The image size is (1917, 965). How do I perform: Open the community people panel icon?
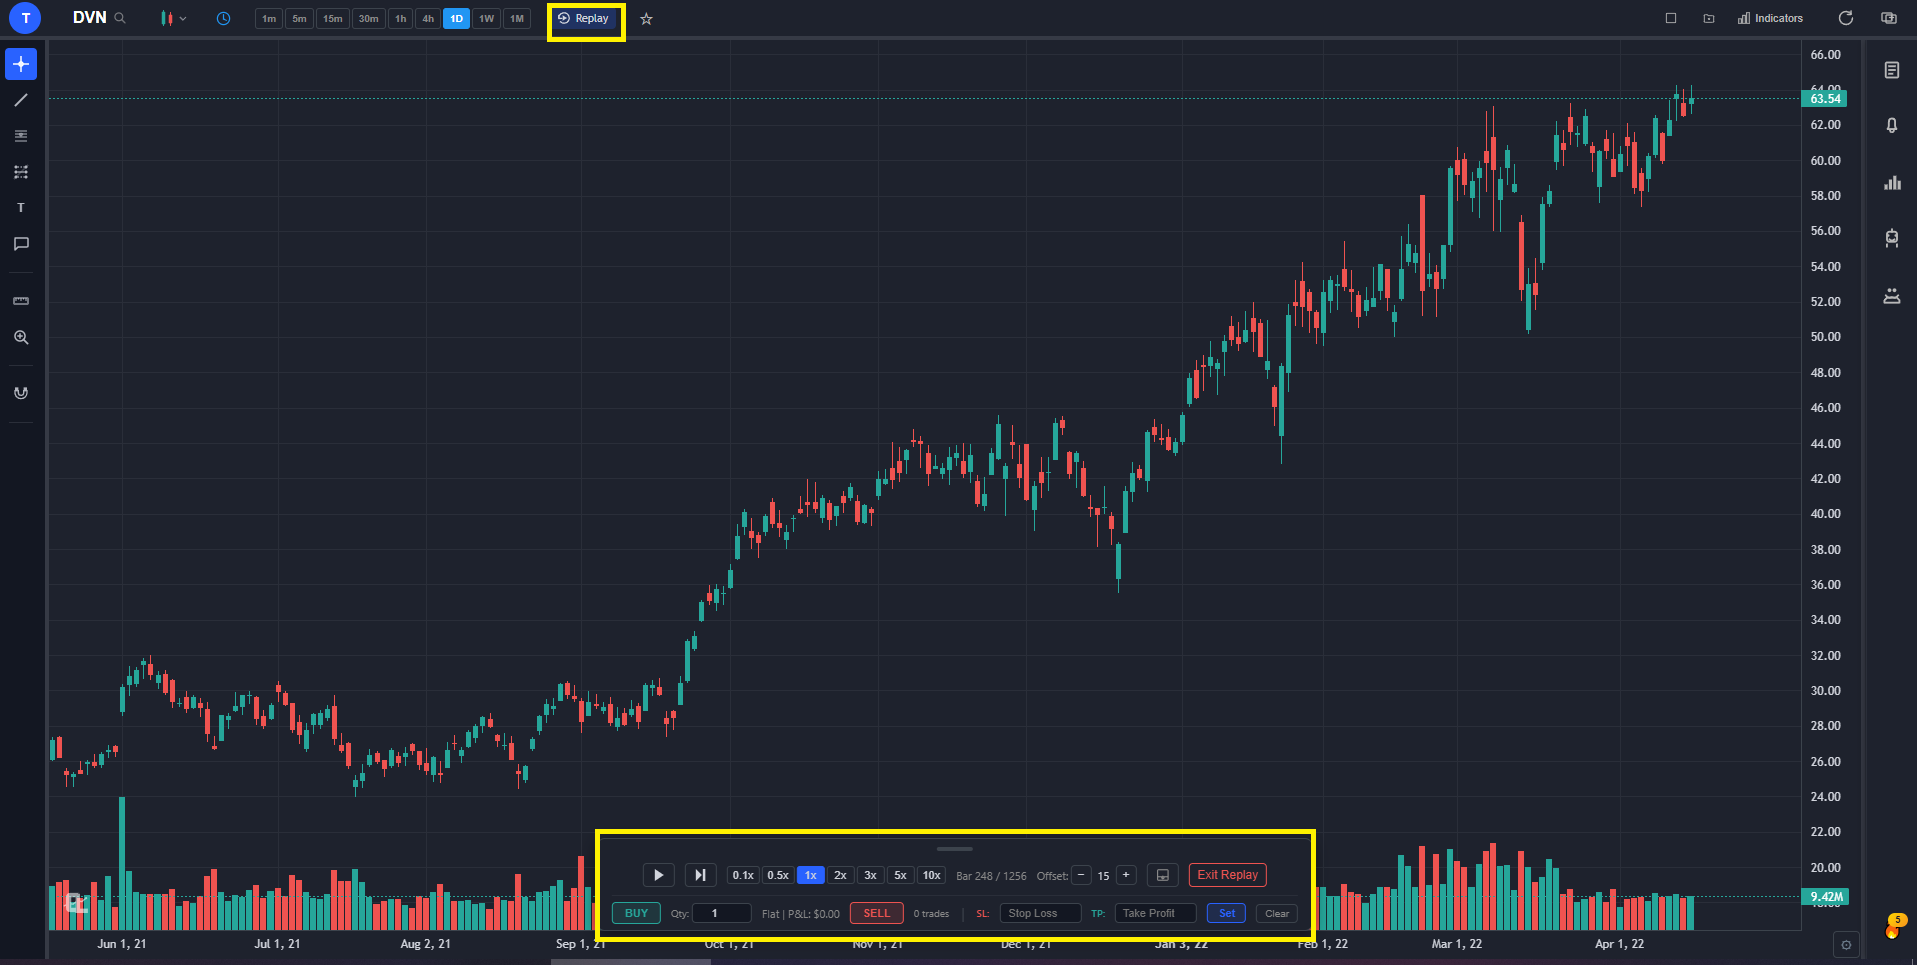pyautogui.click(x=1892, y=296)
